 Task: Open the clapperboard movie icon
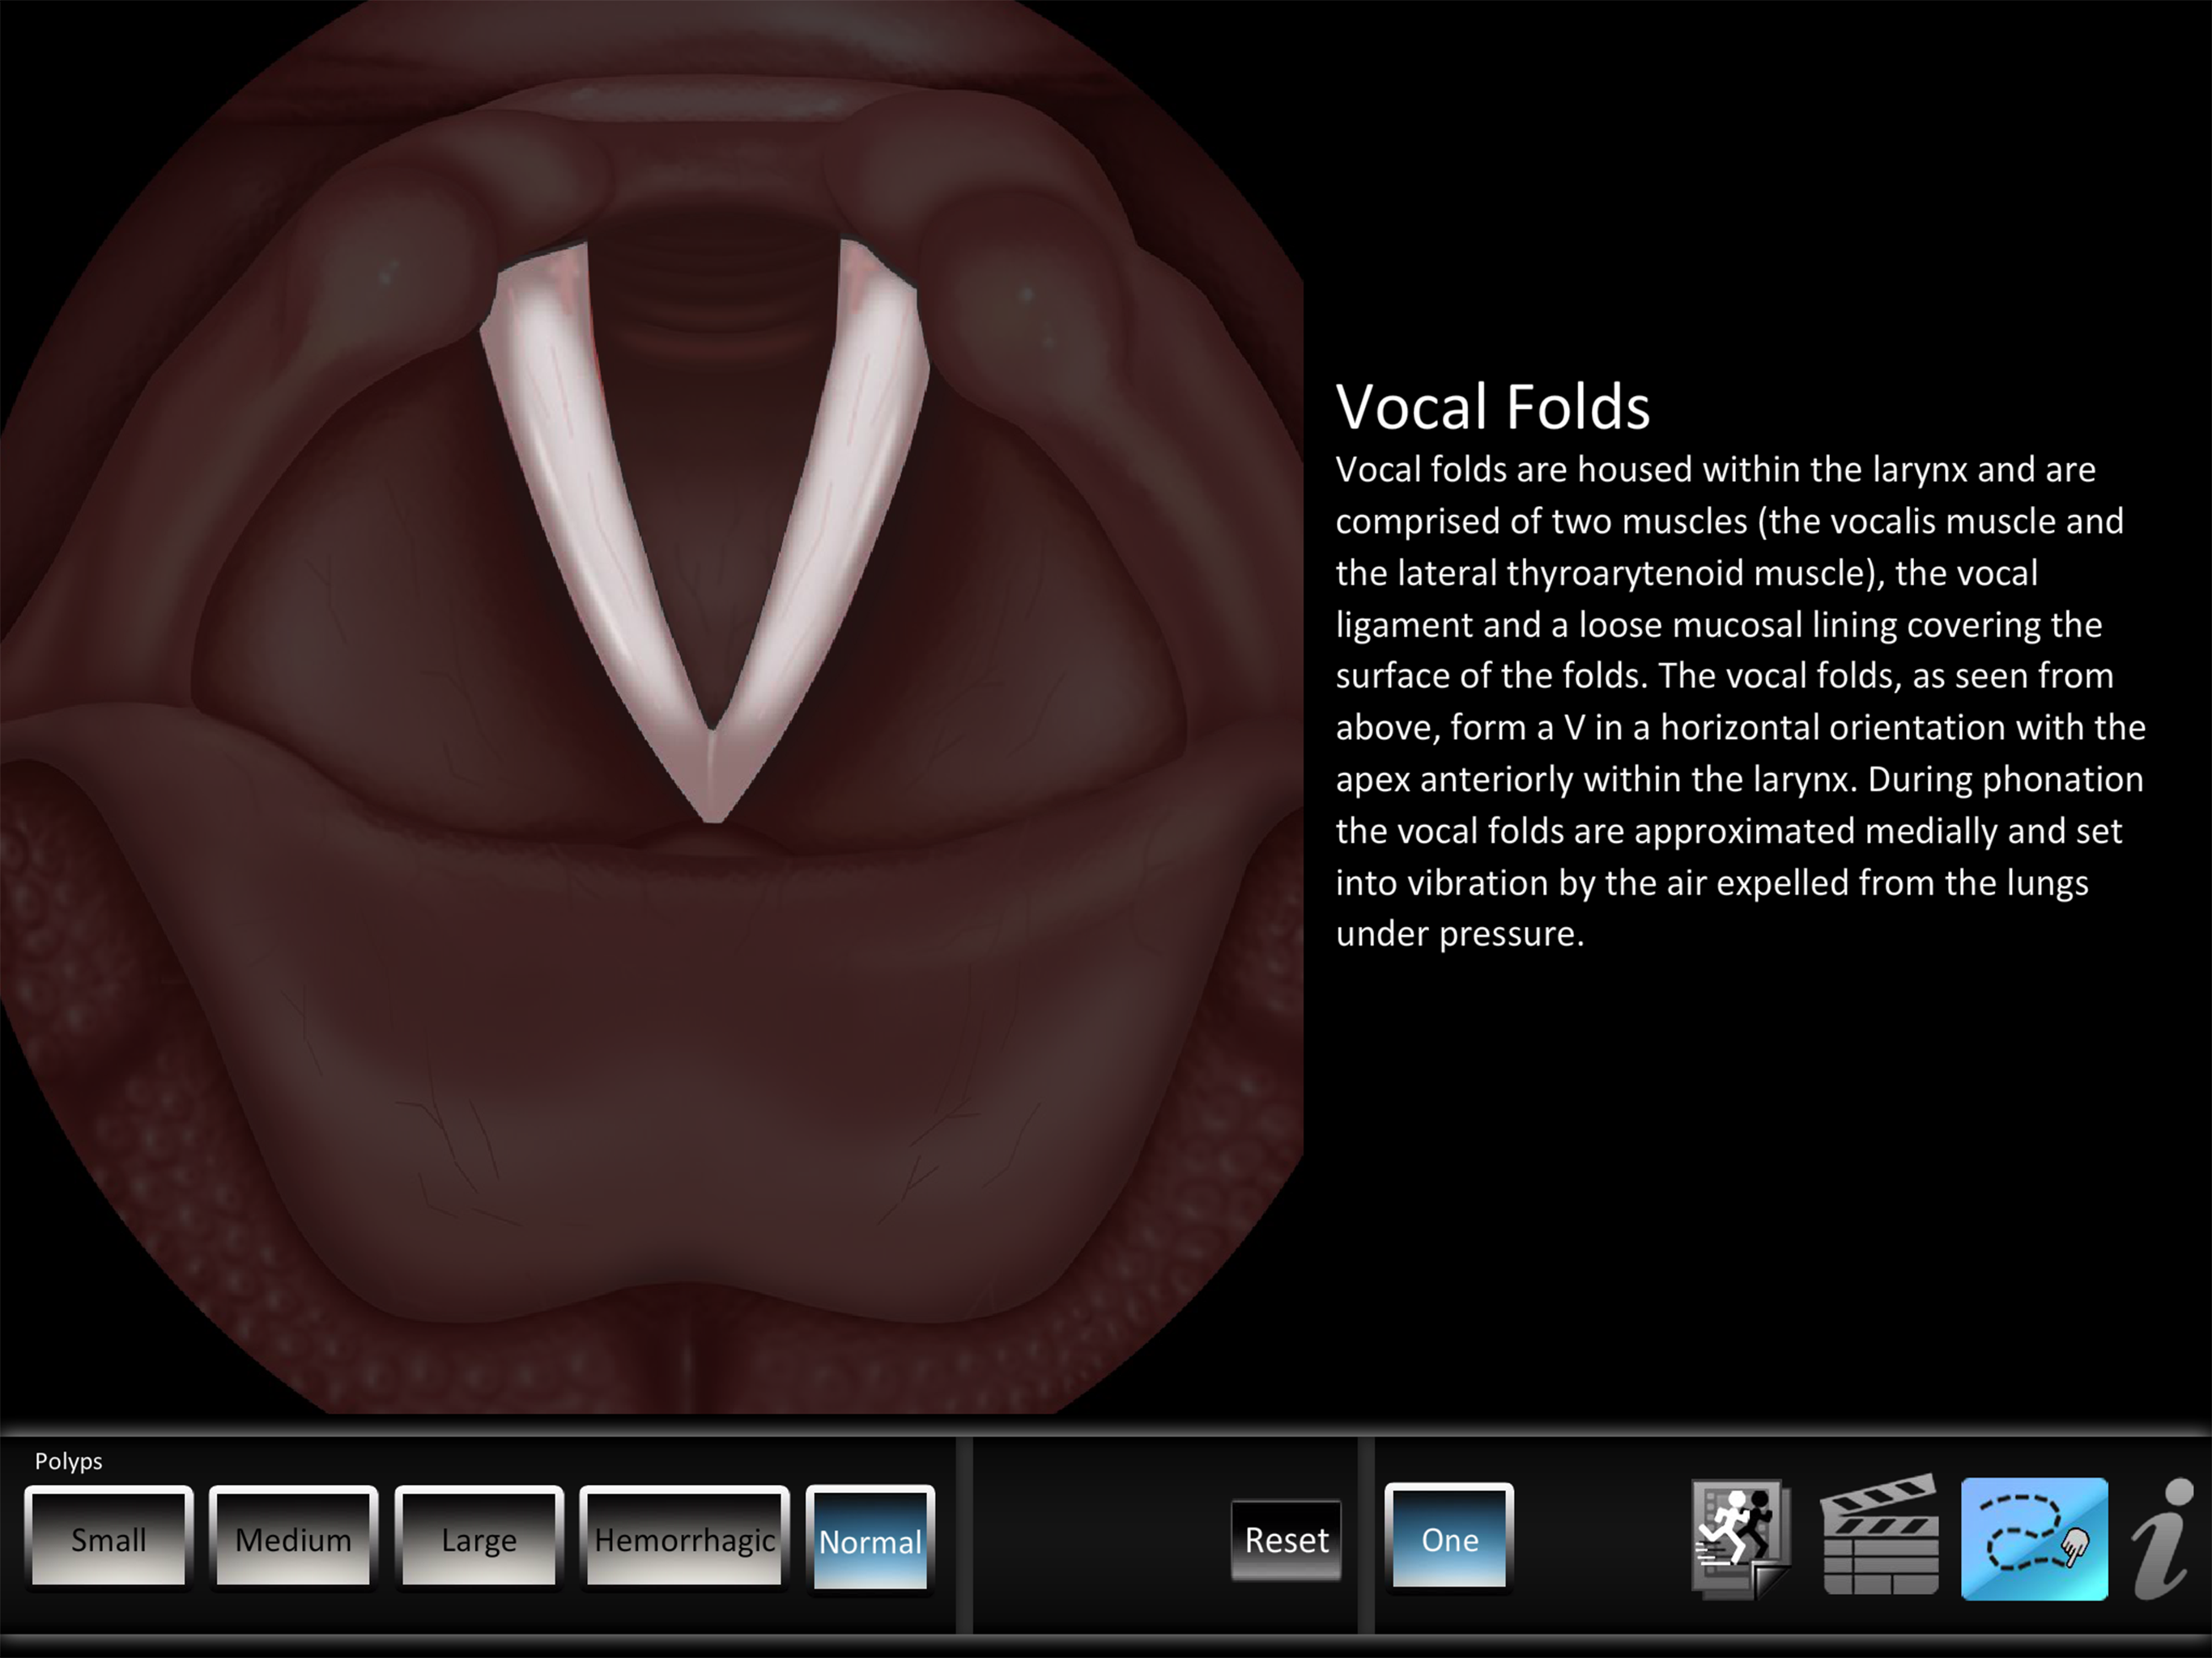[1880, 1536]
